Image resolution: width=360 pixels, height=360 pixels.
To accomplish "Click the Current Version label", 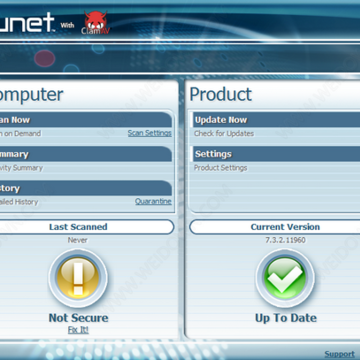I will pyautogui.click(x=285, y=227).
